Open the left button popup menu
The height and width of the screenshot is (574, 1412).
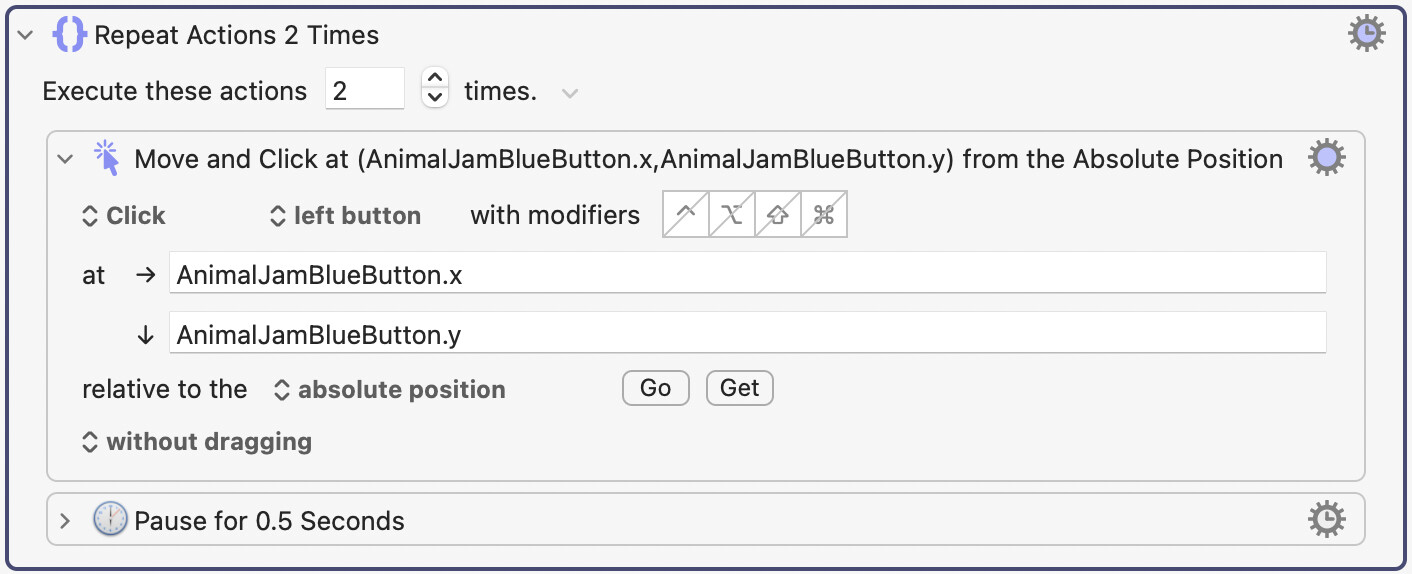(346, 216)
